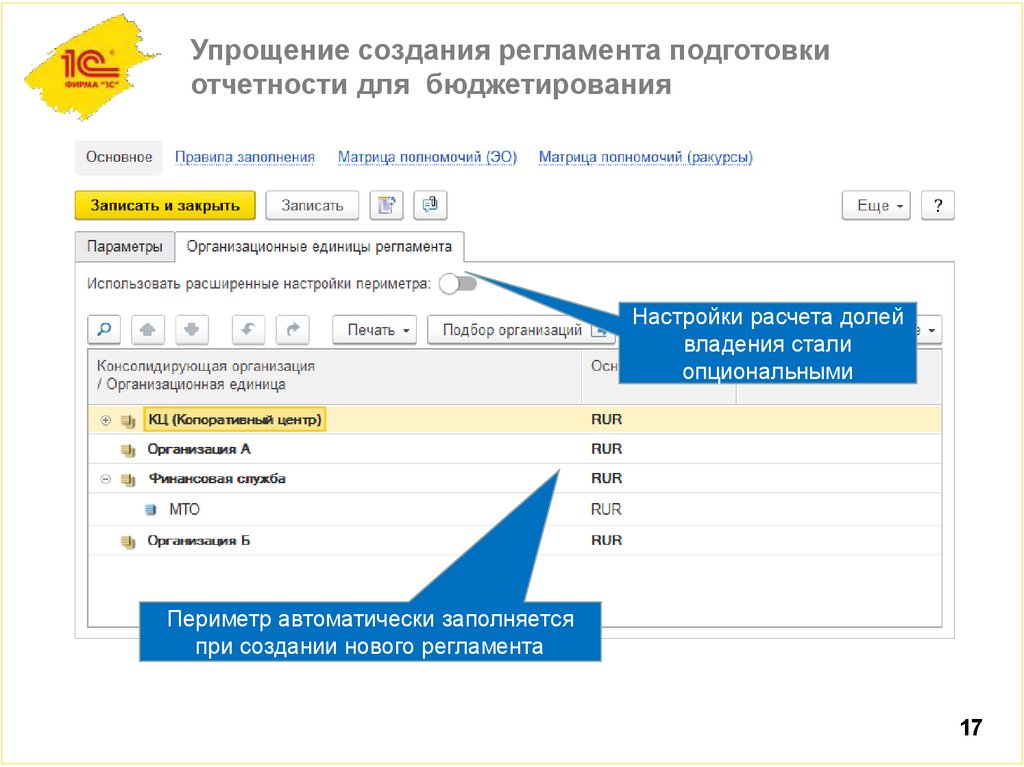Open Матрица полномочий (ЭО) section
The height and width of the screenshot is (767, 1024).
pos(428,157)
